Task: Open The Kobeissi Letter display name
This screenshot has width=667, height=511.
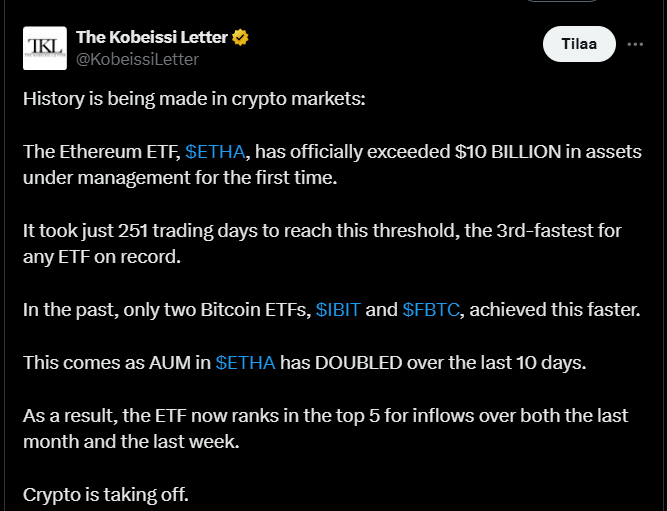Action: tap(152, 38)
